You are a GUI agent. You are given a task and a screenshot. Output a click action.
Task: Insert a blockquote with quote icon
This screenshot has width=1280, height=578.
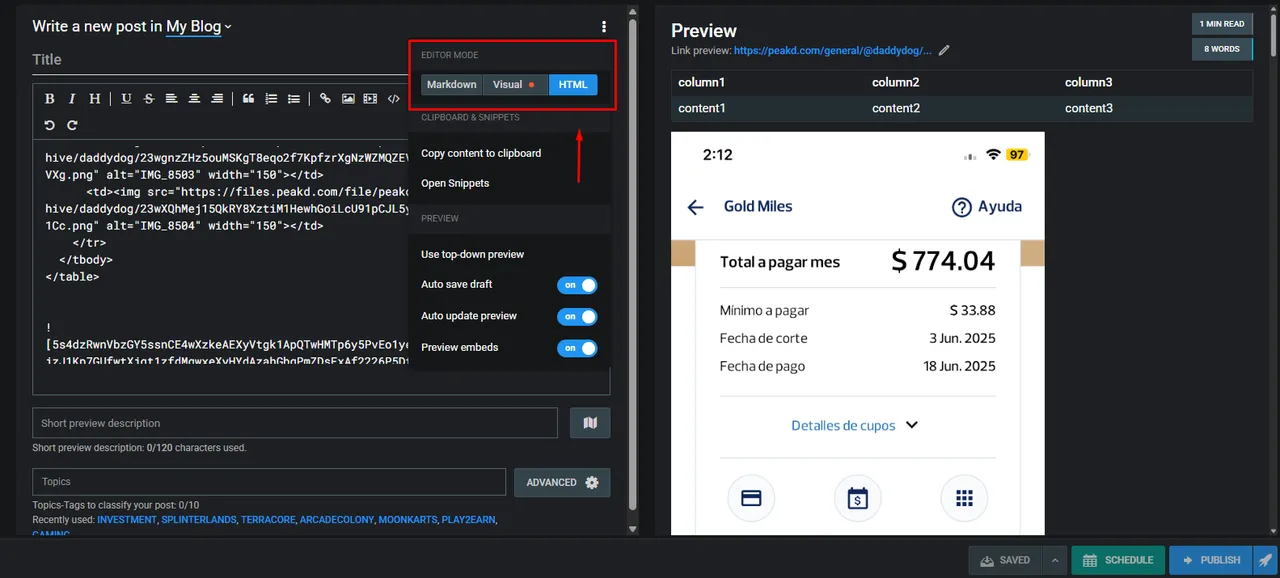point(248,99)
